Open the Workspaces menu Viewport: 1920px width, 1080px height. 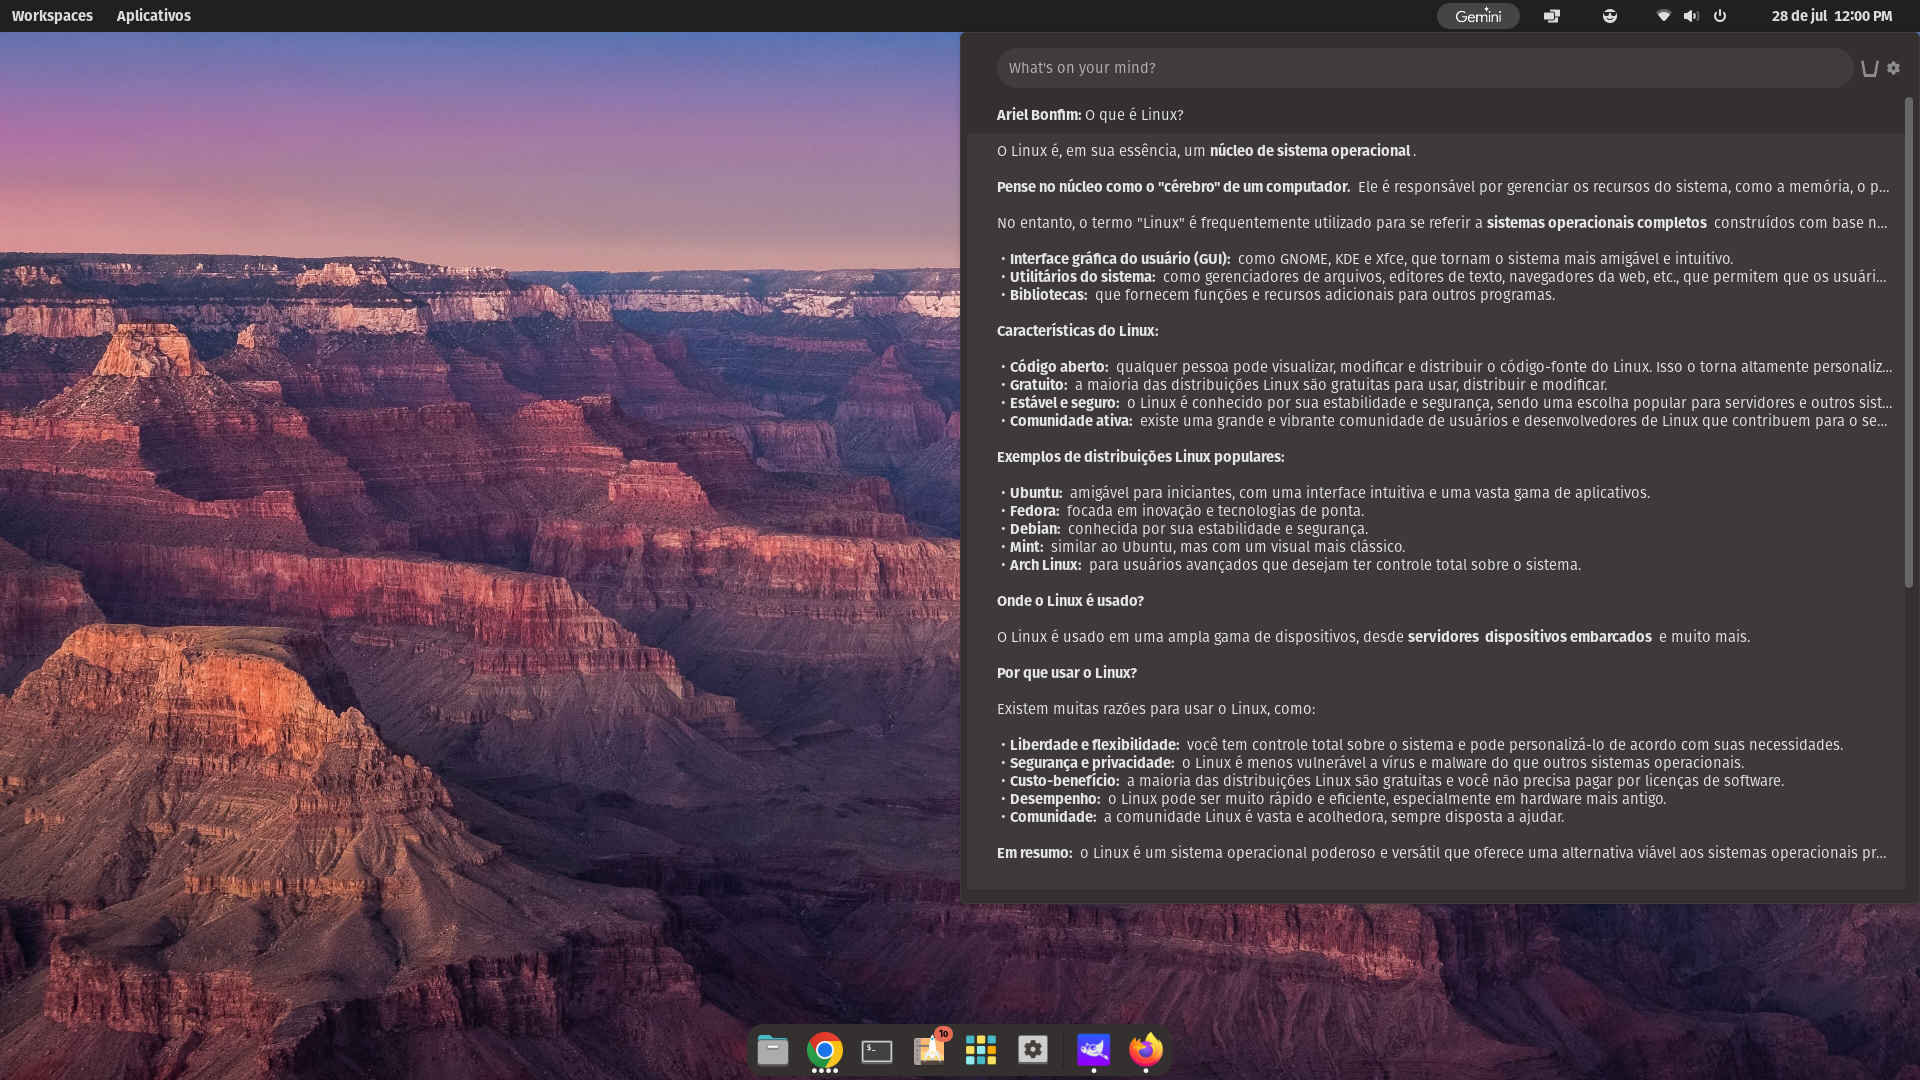click(52, 15)
